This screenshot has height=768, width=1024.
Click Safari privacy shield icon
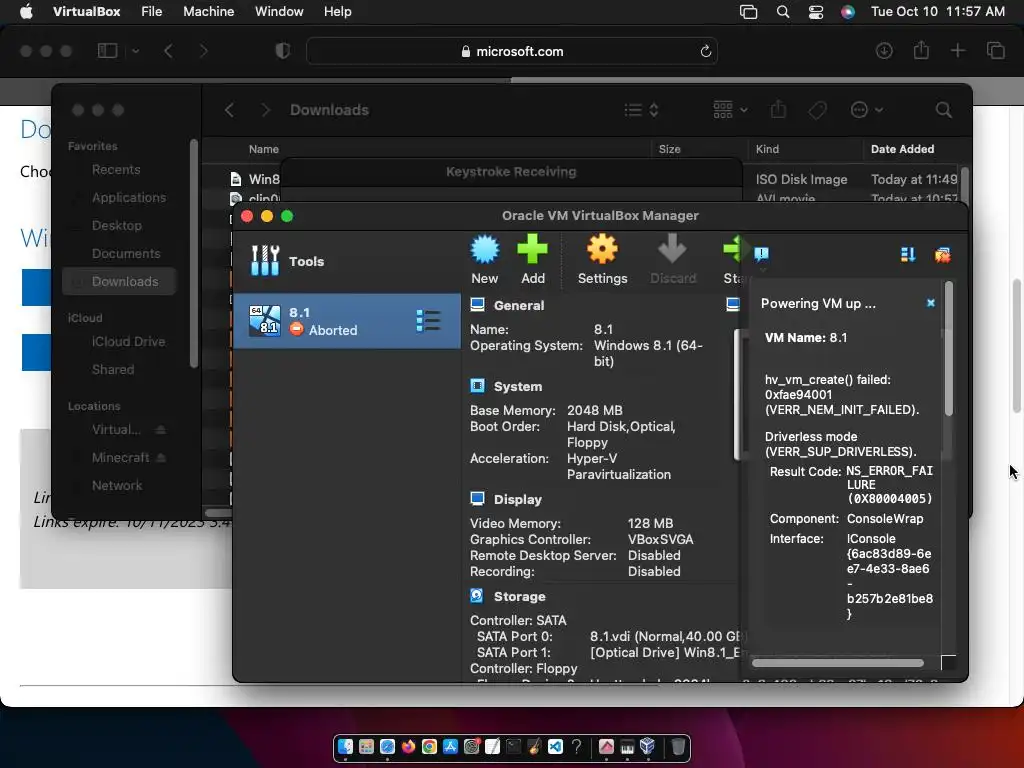tap(282, 51)
